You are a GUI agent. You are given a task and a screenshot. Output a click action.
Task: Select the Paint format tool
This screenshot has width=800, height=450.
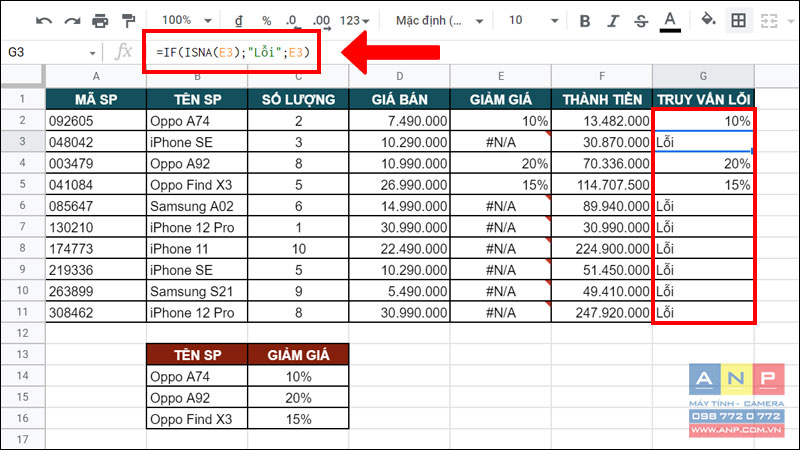point(129,21)
